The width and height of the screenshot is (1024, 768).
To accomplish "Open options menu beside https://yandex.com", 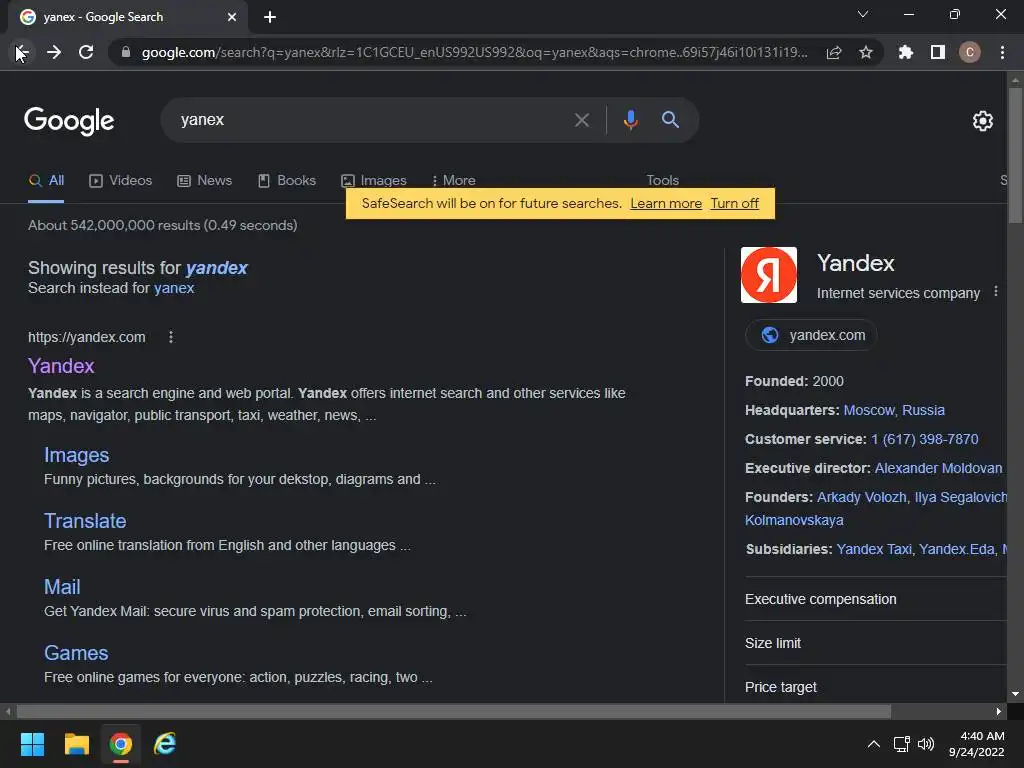I will pyautogui.click(x=171, y=337).
